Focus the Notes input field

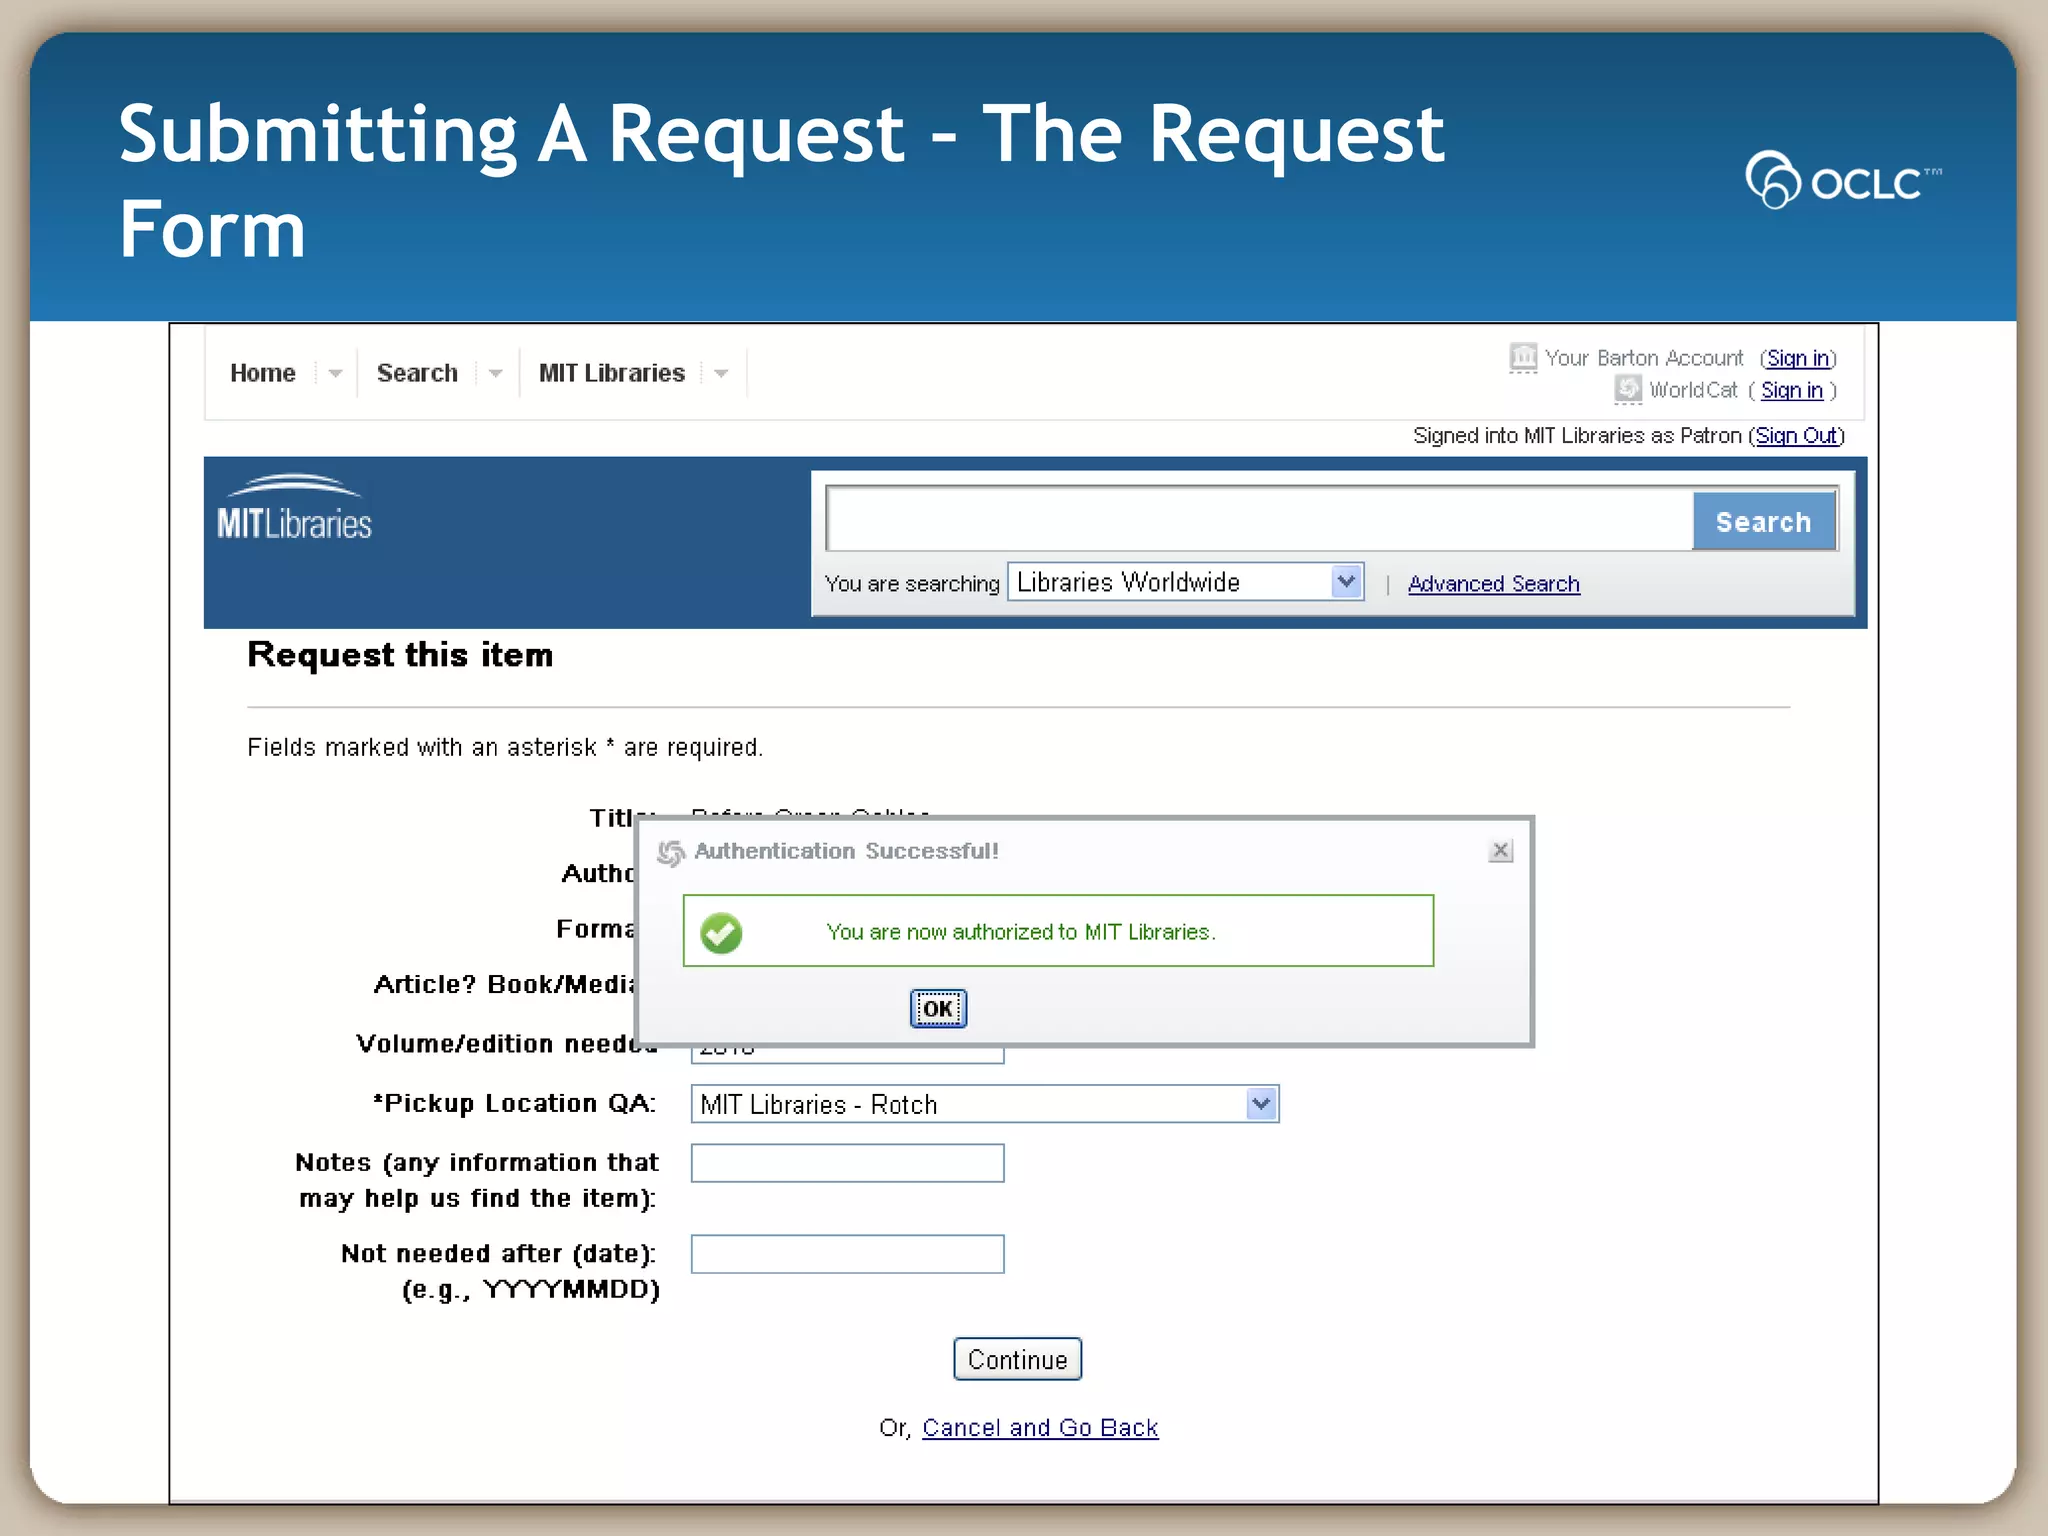tap(847, 1163)
